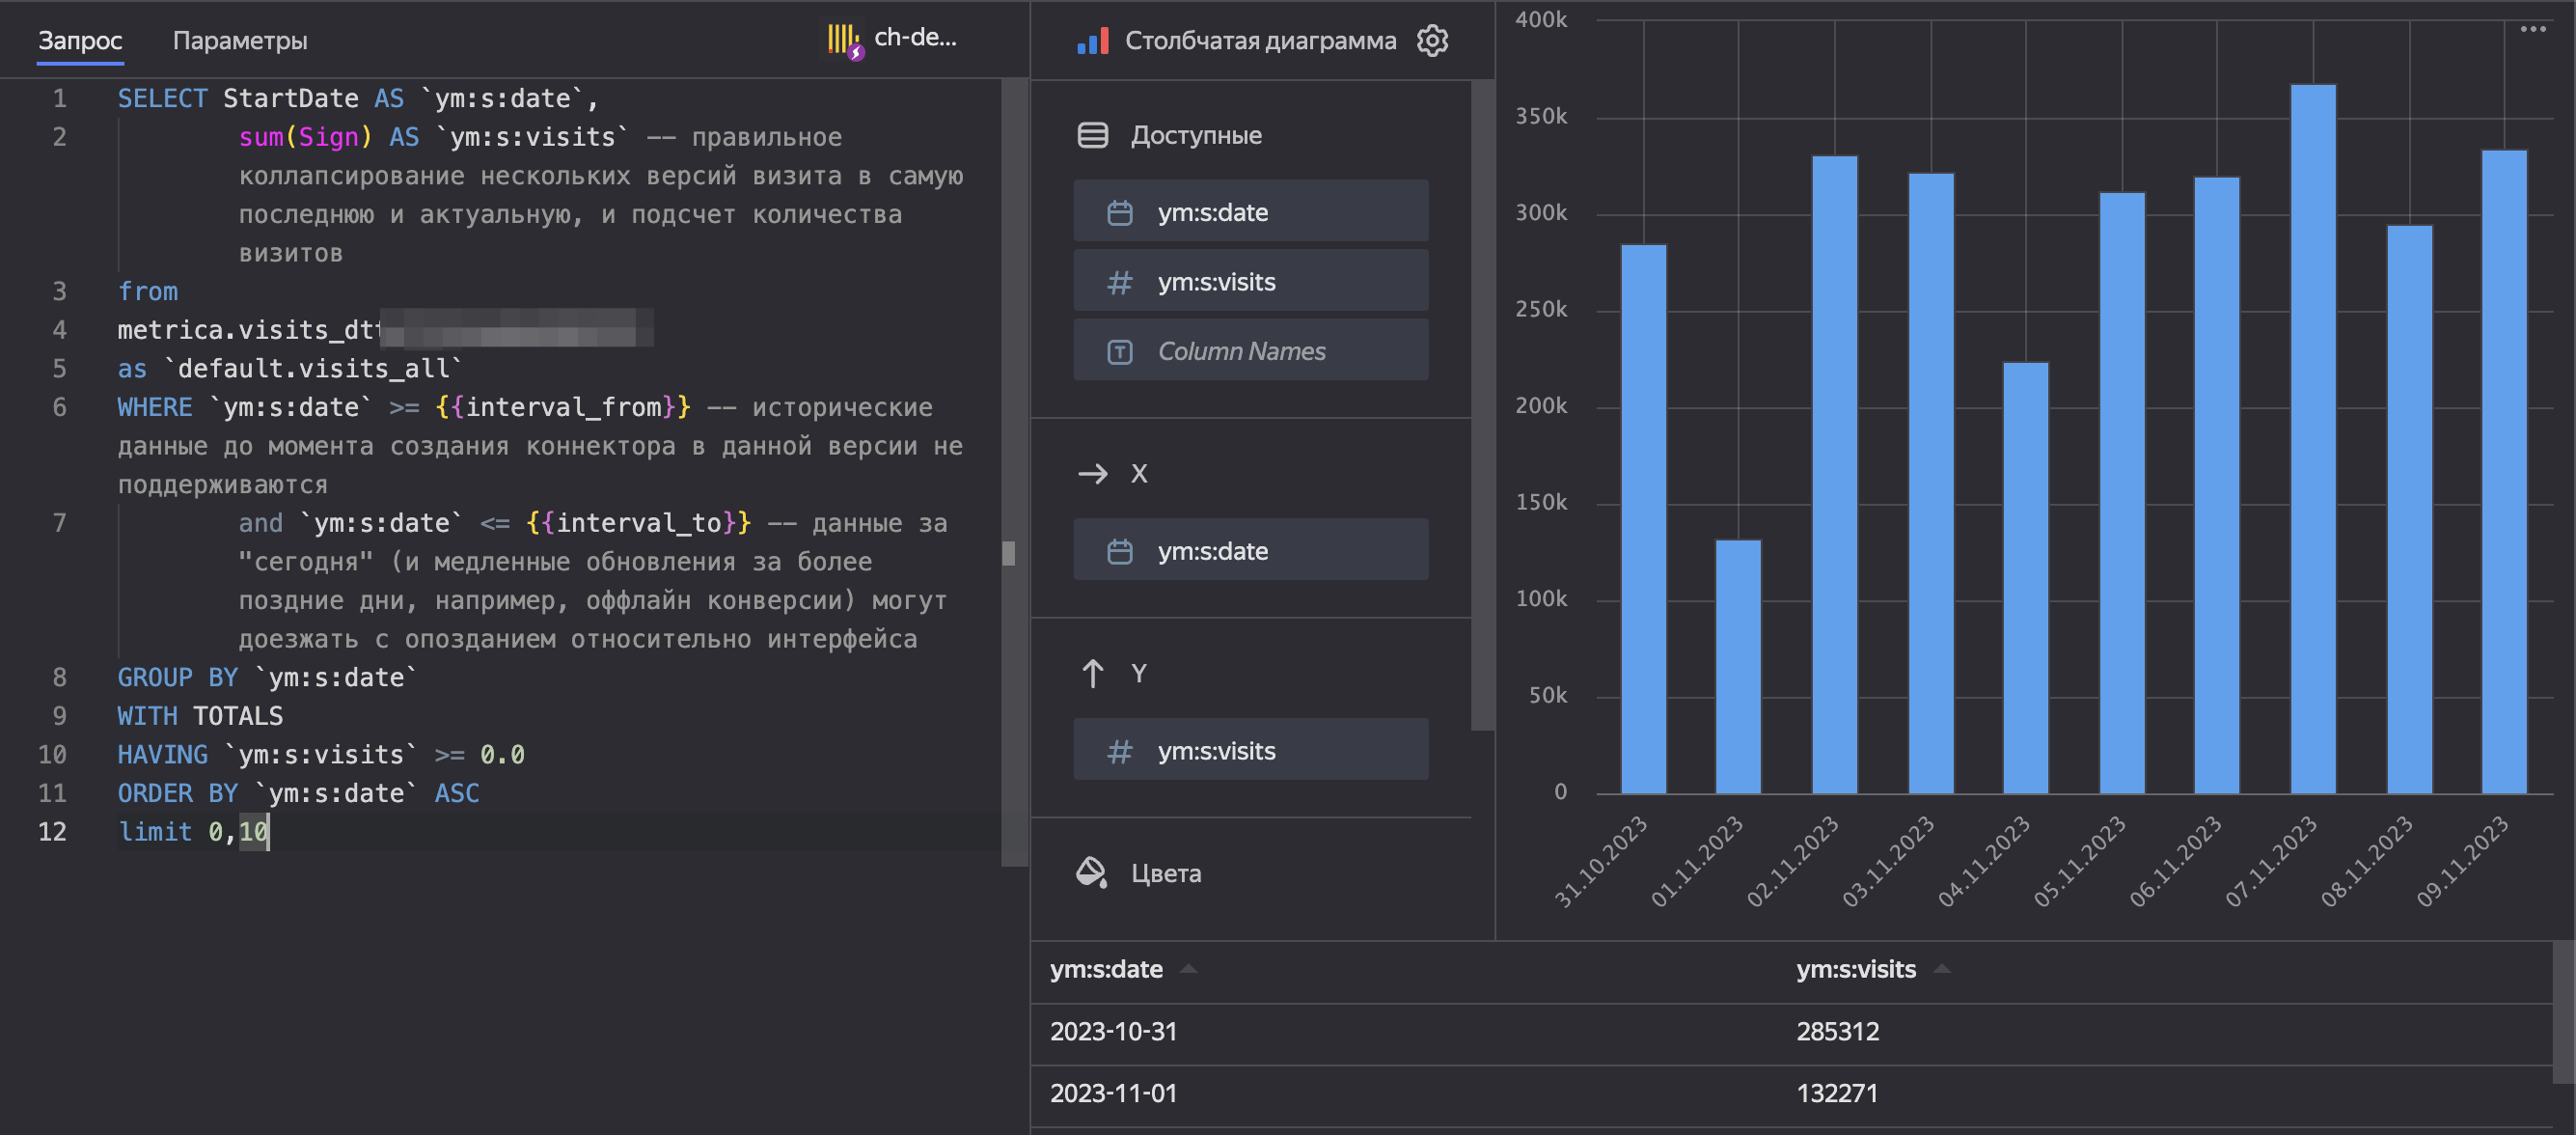Click calendar icon of available ym:s:date field
2576x1135 pixels.
[x=1120, y=212]
